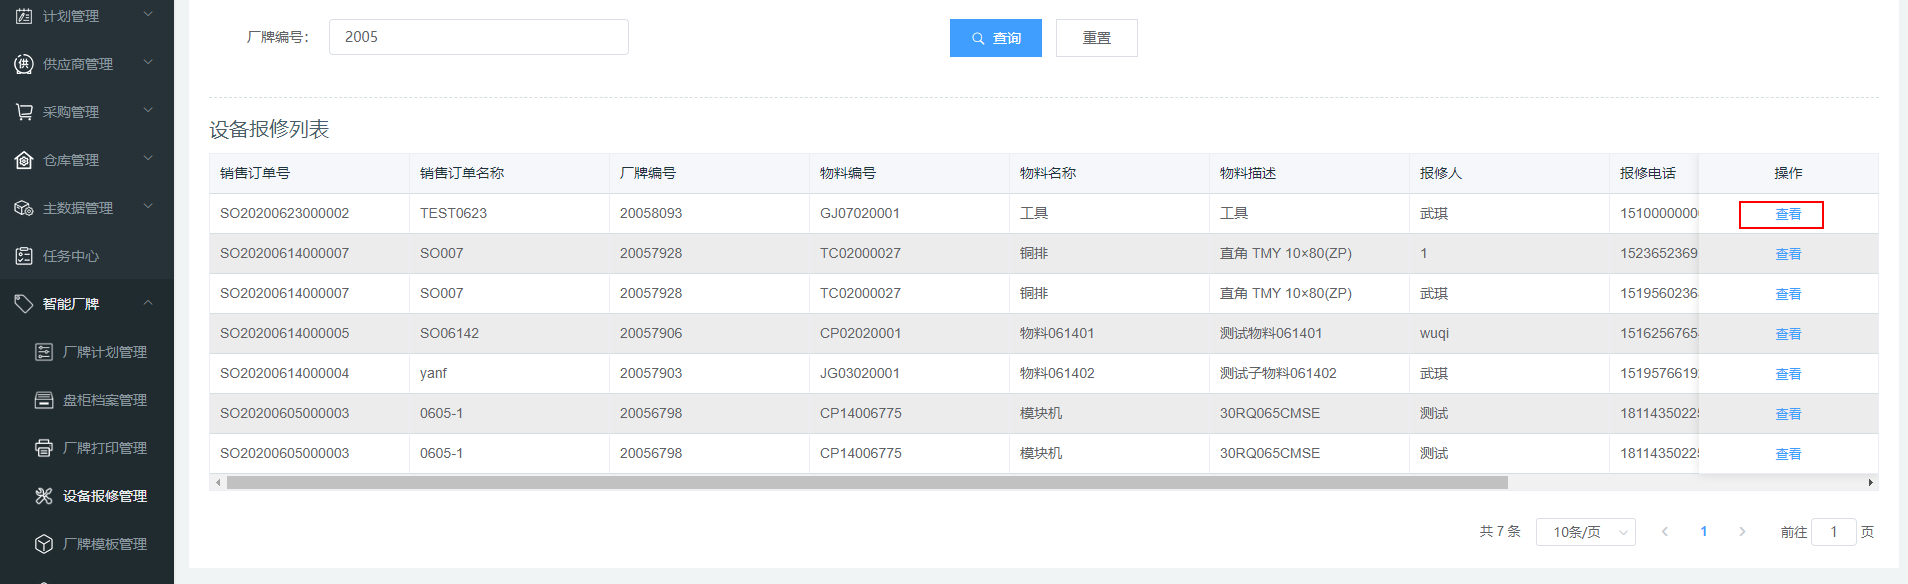Click the smart nameplate tag icon
1908x584 pixels.
24,304
